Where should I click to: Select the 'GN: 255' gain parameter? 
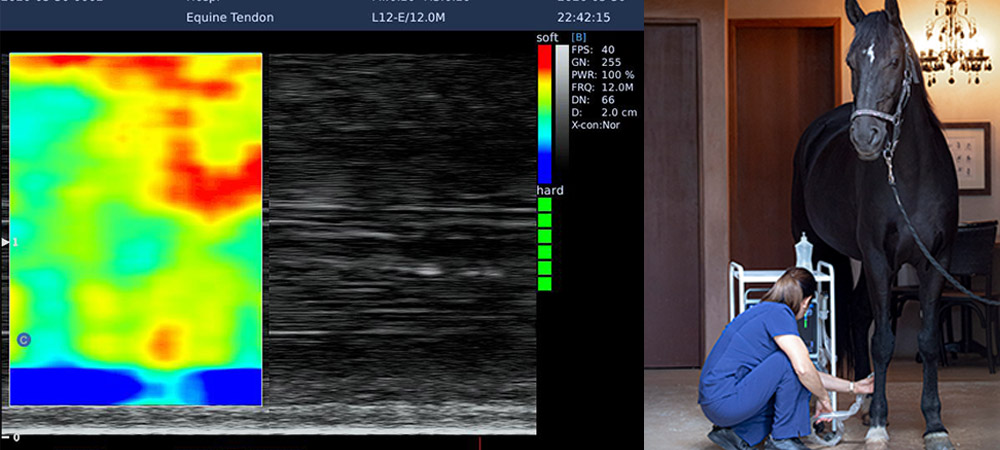[x=596, y=62]
